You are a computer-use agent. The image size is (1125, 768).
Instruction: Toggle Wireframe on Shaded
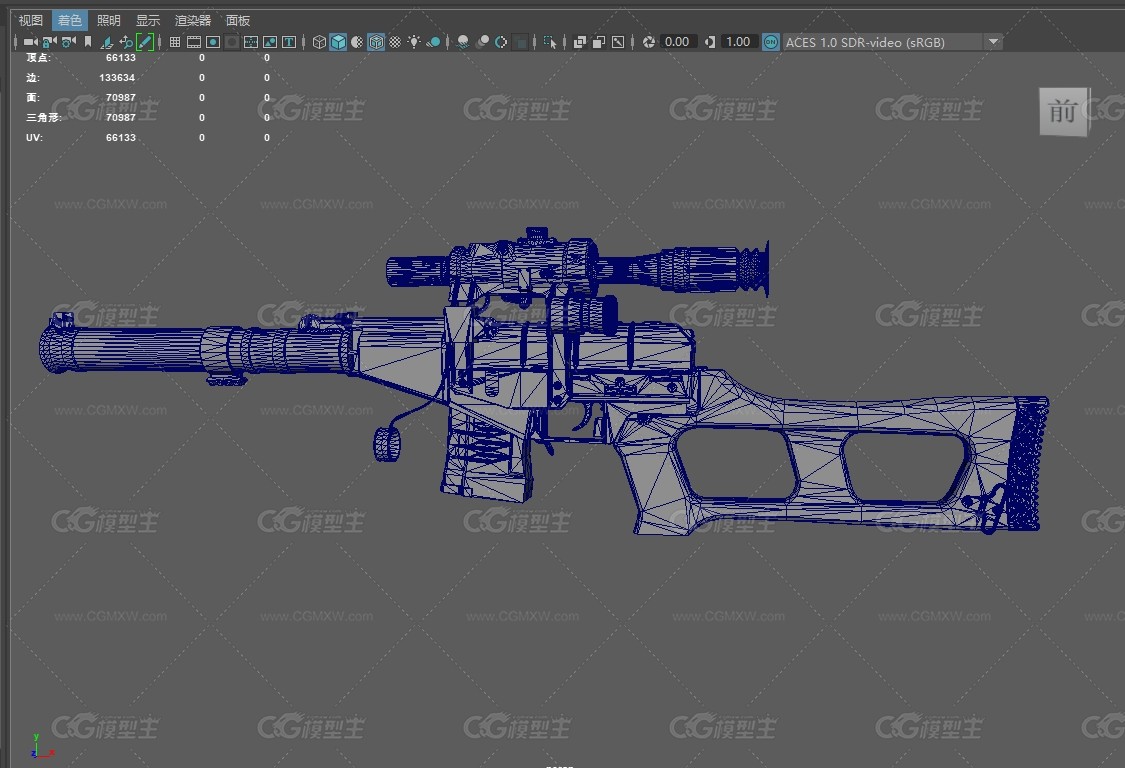point(376,42)
